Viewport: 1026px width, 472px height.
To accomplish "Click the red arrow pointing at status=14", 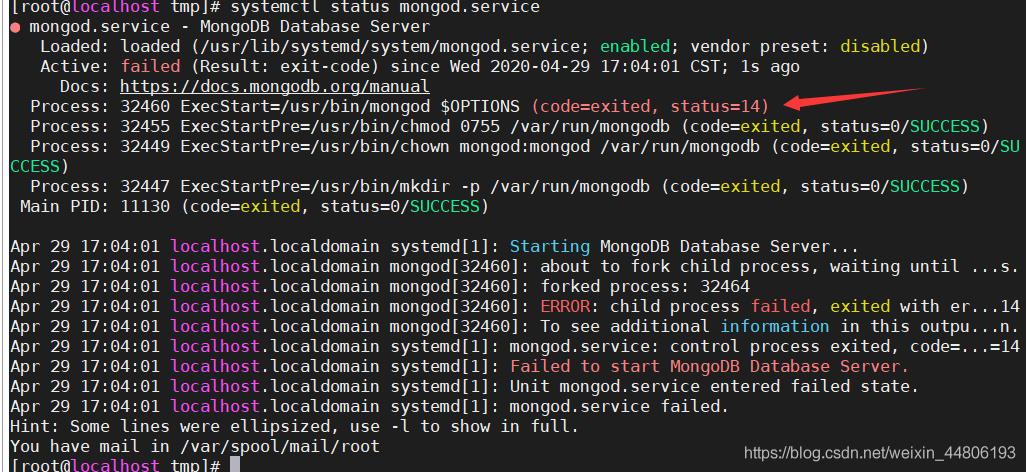I will click(x=853, y=98).
